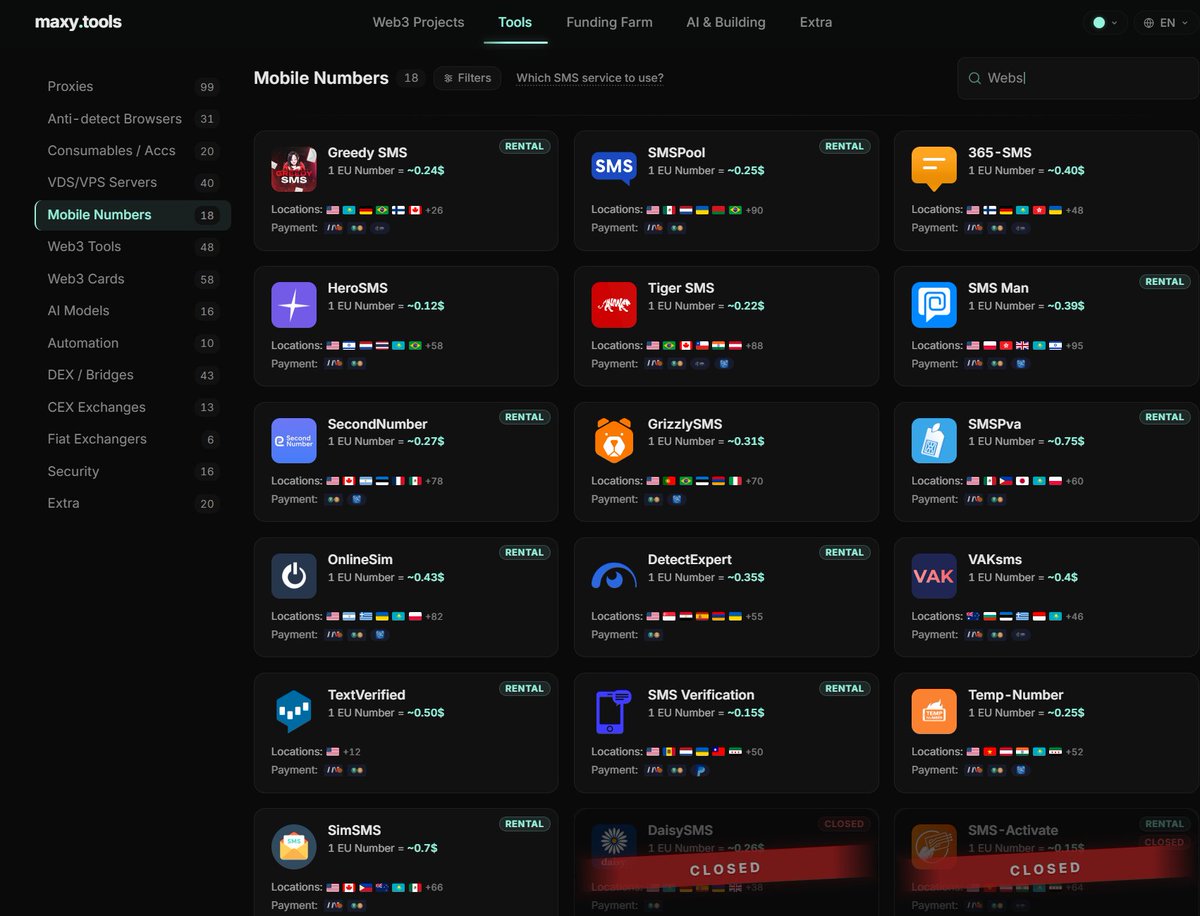Open VDS/VPS Servers category
1200x916 pixels.
[x=132, y=182]
